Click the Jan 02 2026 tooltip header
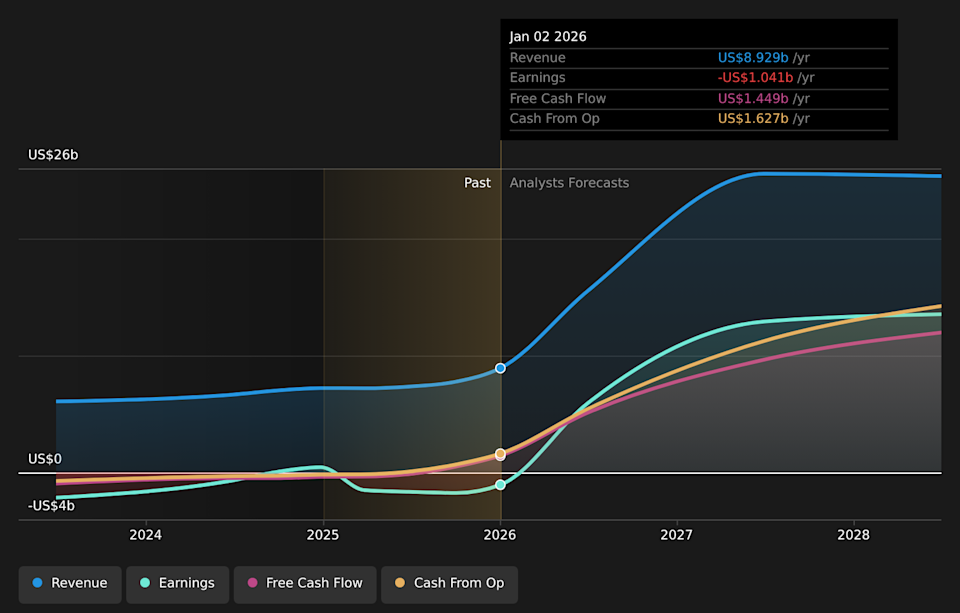This screenshot has height=613, width=960. (x=549, y=36)
